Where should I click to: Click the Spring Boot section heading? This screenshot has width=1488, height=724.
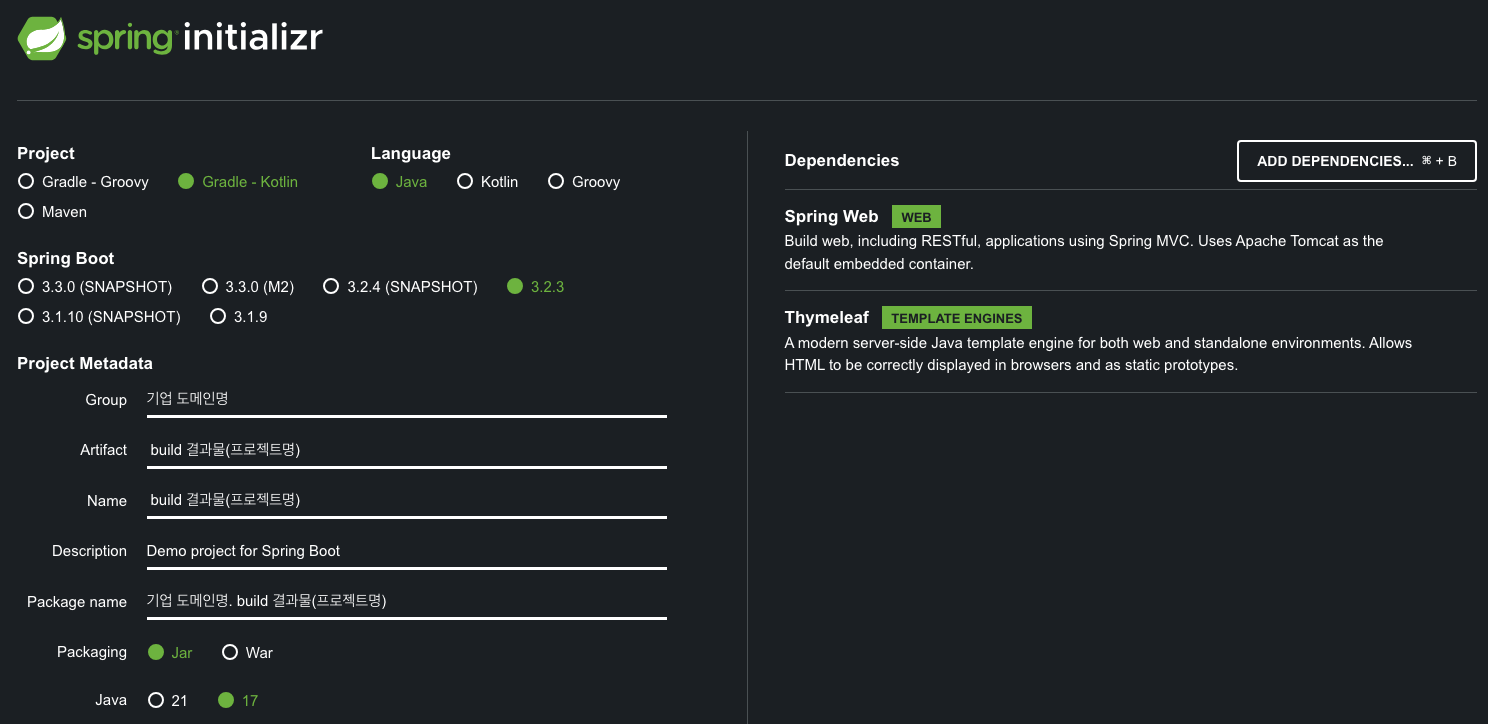coord(66,258)
